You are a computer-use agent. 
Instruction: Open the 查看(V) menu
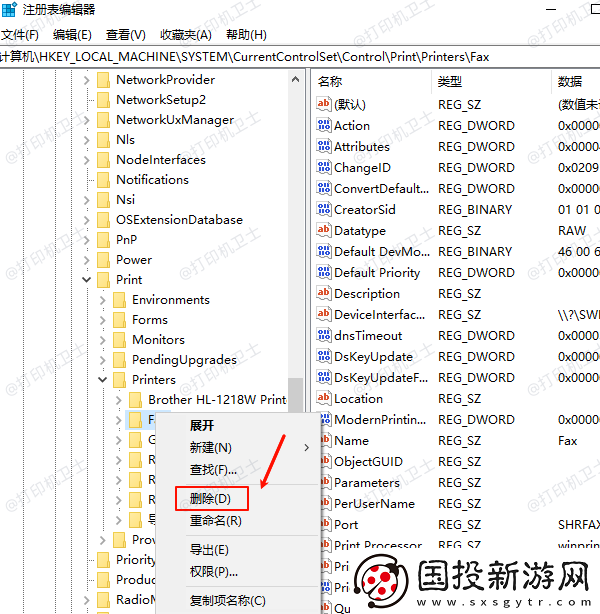click(x=126, y=35)
